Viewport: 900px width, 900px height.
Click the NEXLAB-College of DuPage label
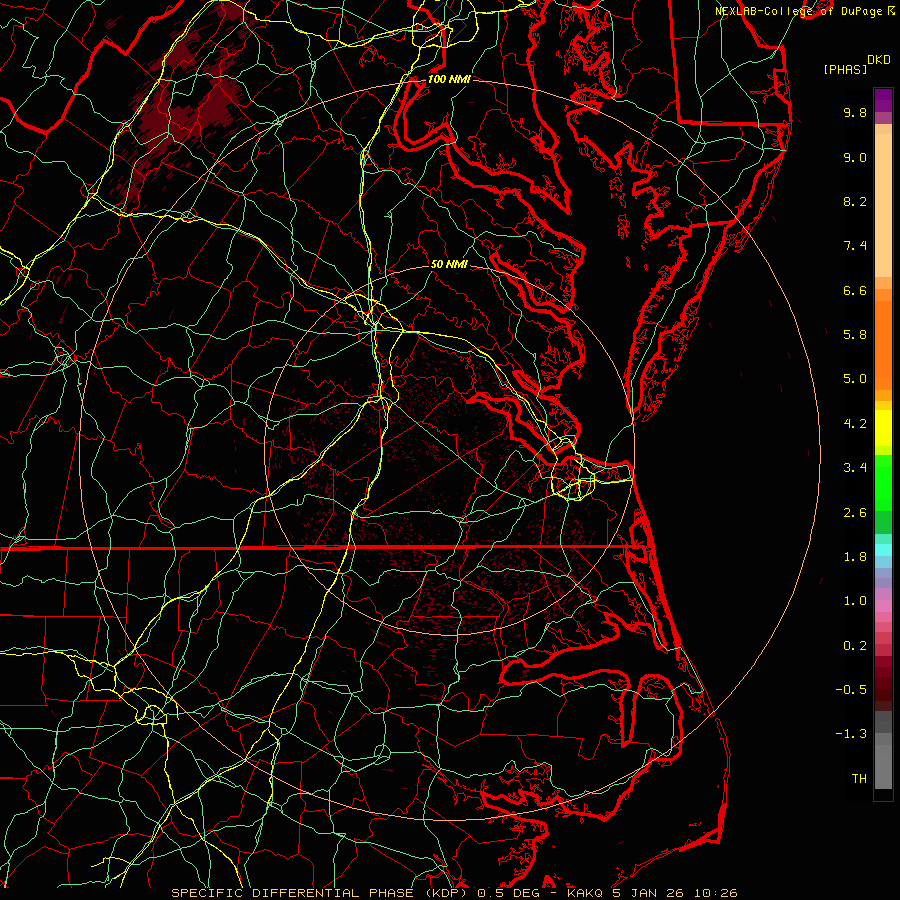point(800,11)
